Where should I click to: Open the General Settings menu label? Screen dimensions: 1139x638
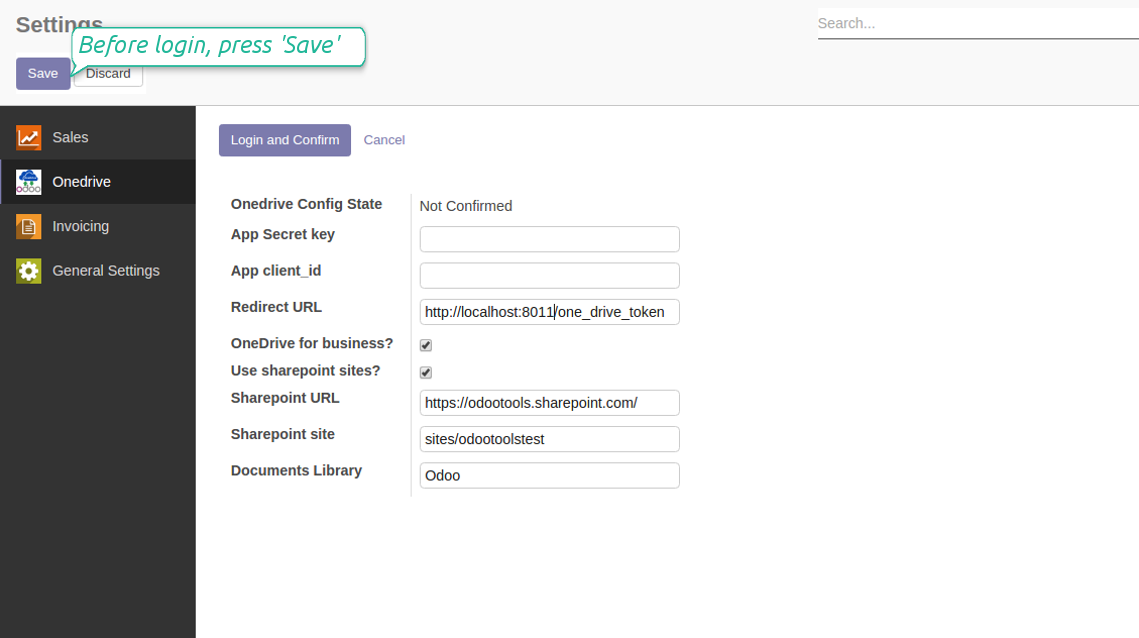point(106,270)
